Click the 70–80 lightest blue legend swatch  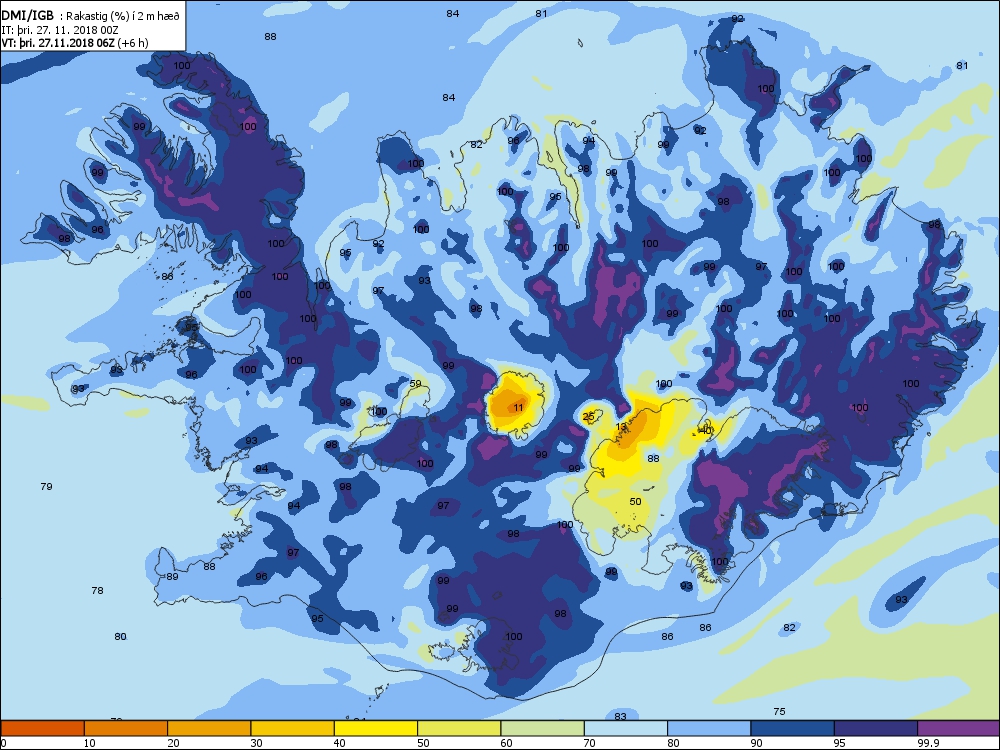[x=626, y=728]
